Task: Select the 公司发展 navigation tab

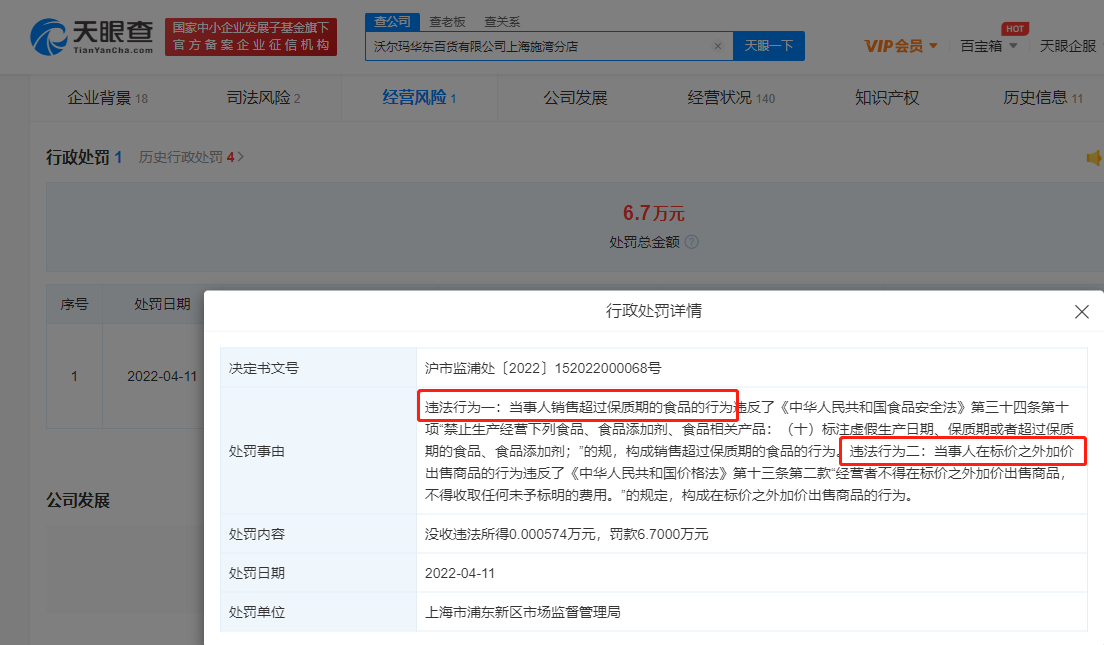Action: click(575, 98)
